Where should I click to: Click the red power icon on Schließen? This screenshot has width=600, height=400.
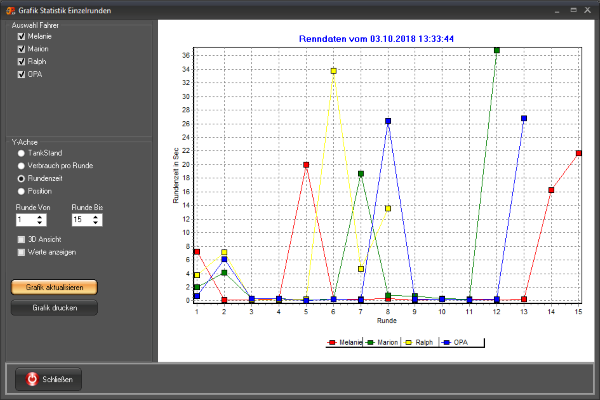click(32, 379)
